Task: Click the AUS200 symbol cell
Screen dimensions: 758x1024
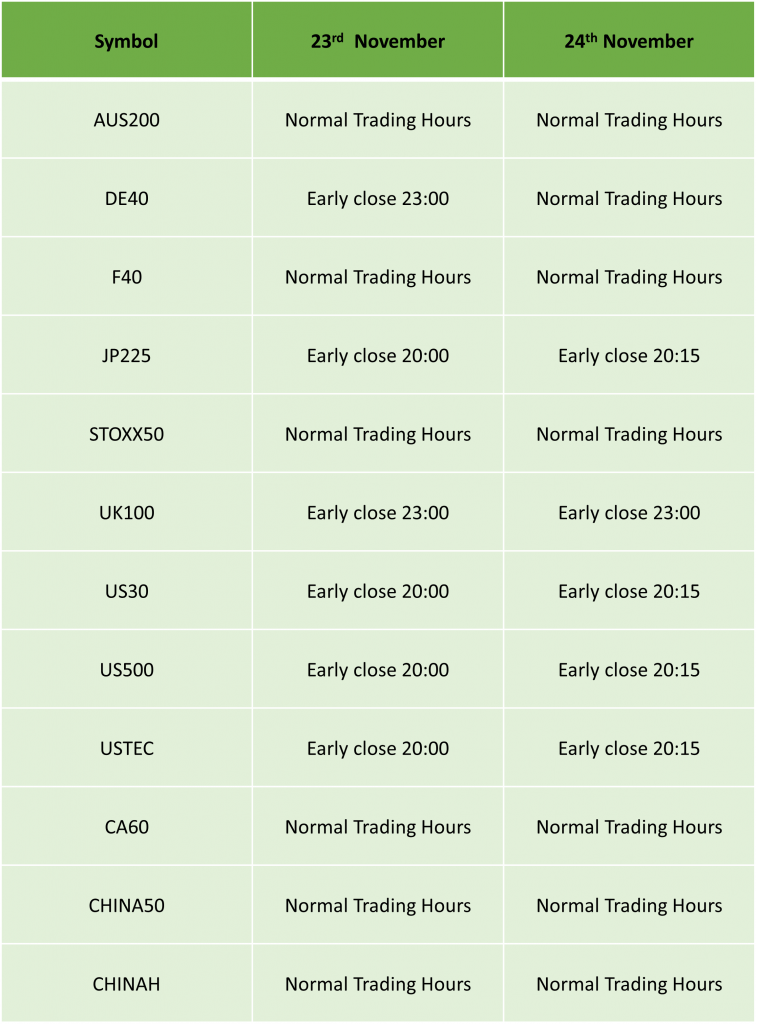Action: [x=126, y=120]
